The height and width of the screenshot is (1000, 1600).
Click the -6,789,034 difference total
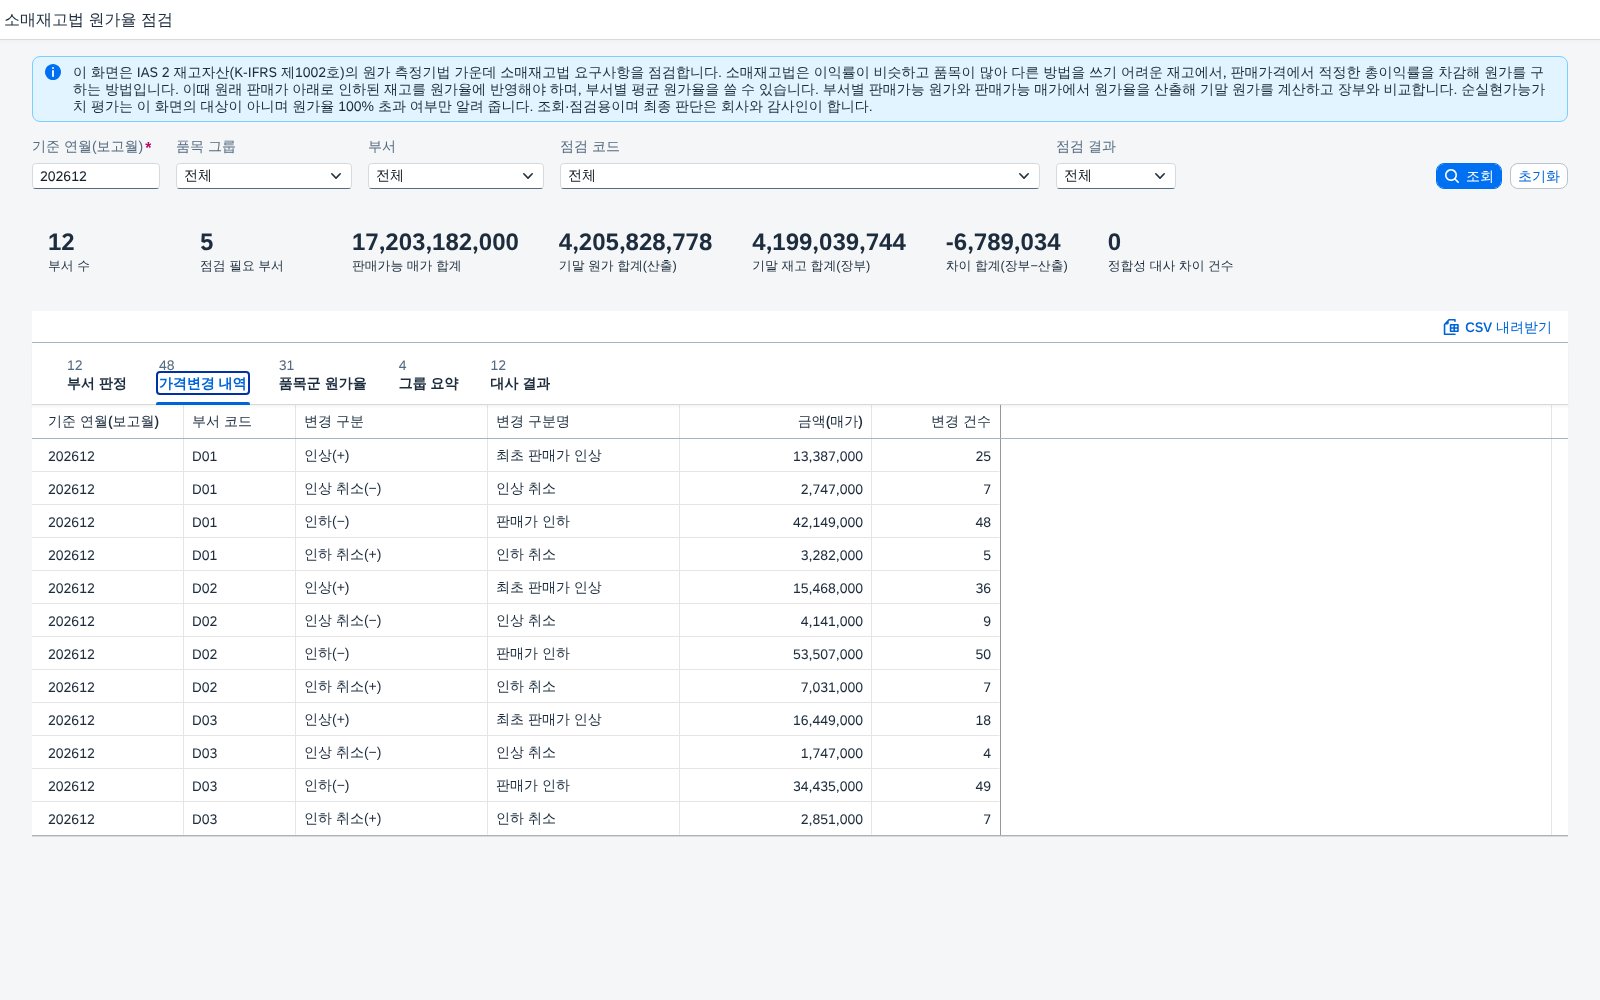click(x=1003, y=242)
